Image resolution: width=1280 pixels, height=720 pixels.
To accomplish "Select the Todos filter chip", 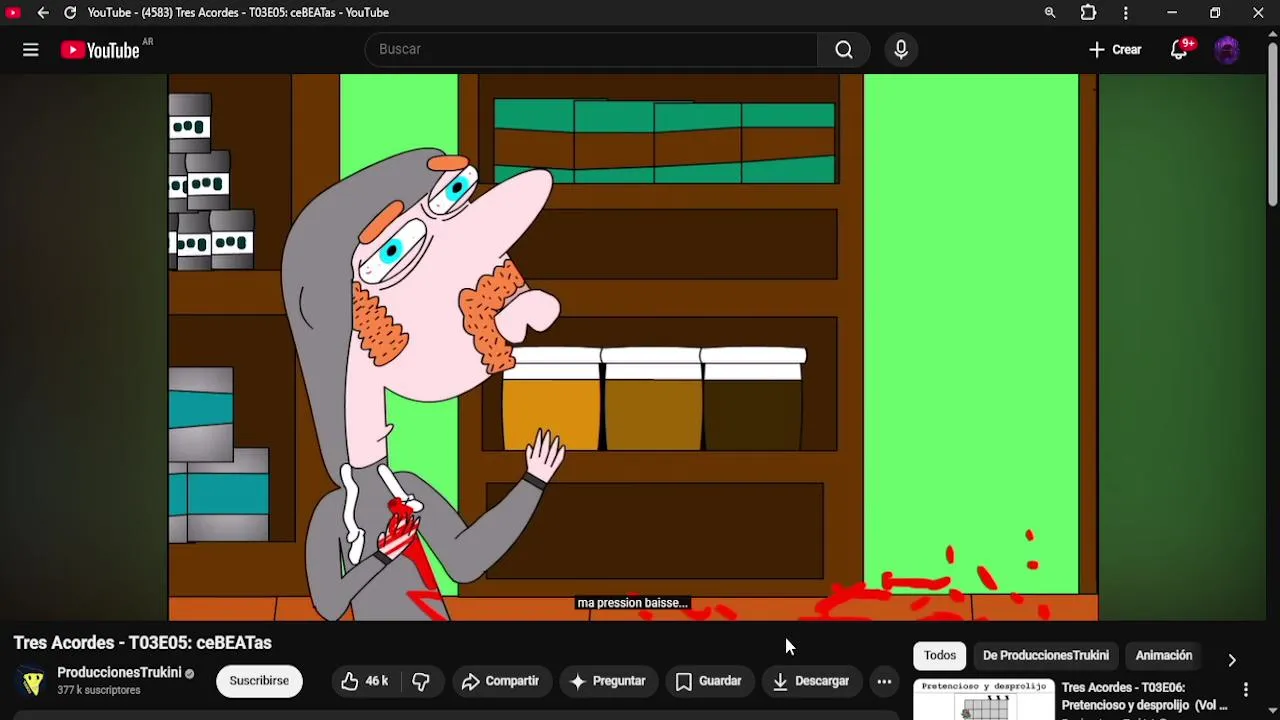I will coord(940,656).
